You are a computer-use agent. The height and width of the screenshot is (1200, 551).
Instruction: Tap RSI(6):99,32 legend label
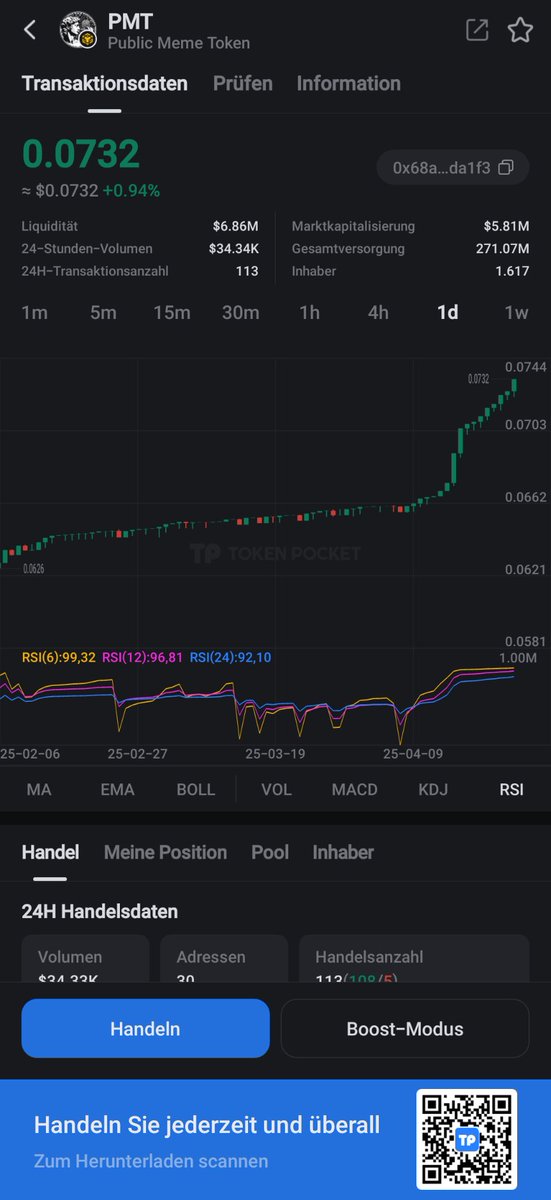59,657
